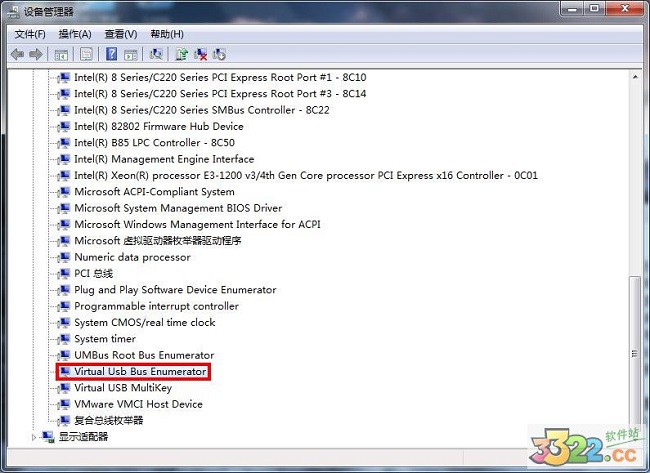The image size is (650, 473).
Task: Select VMware VMCI Host Device
Action: [x=138, y=404]
